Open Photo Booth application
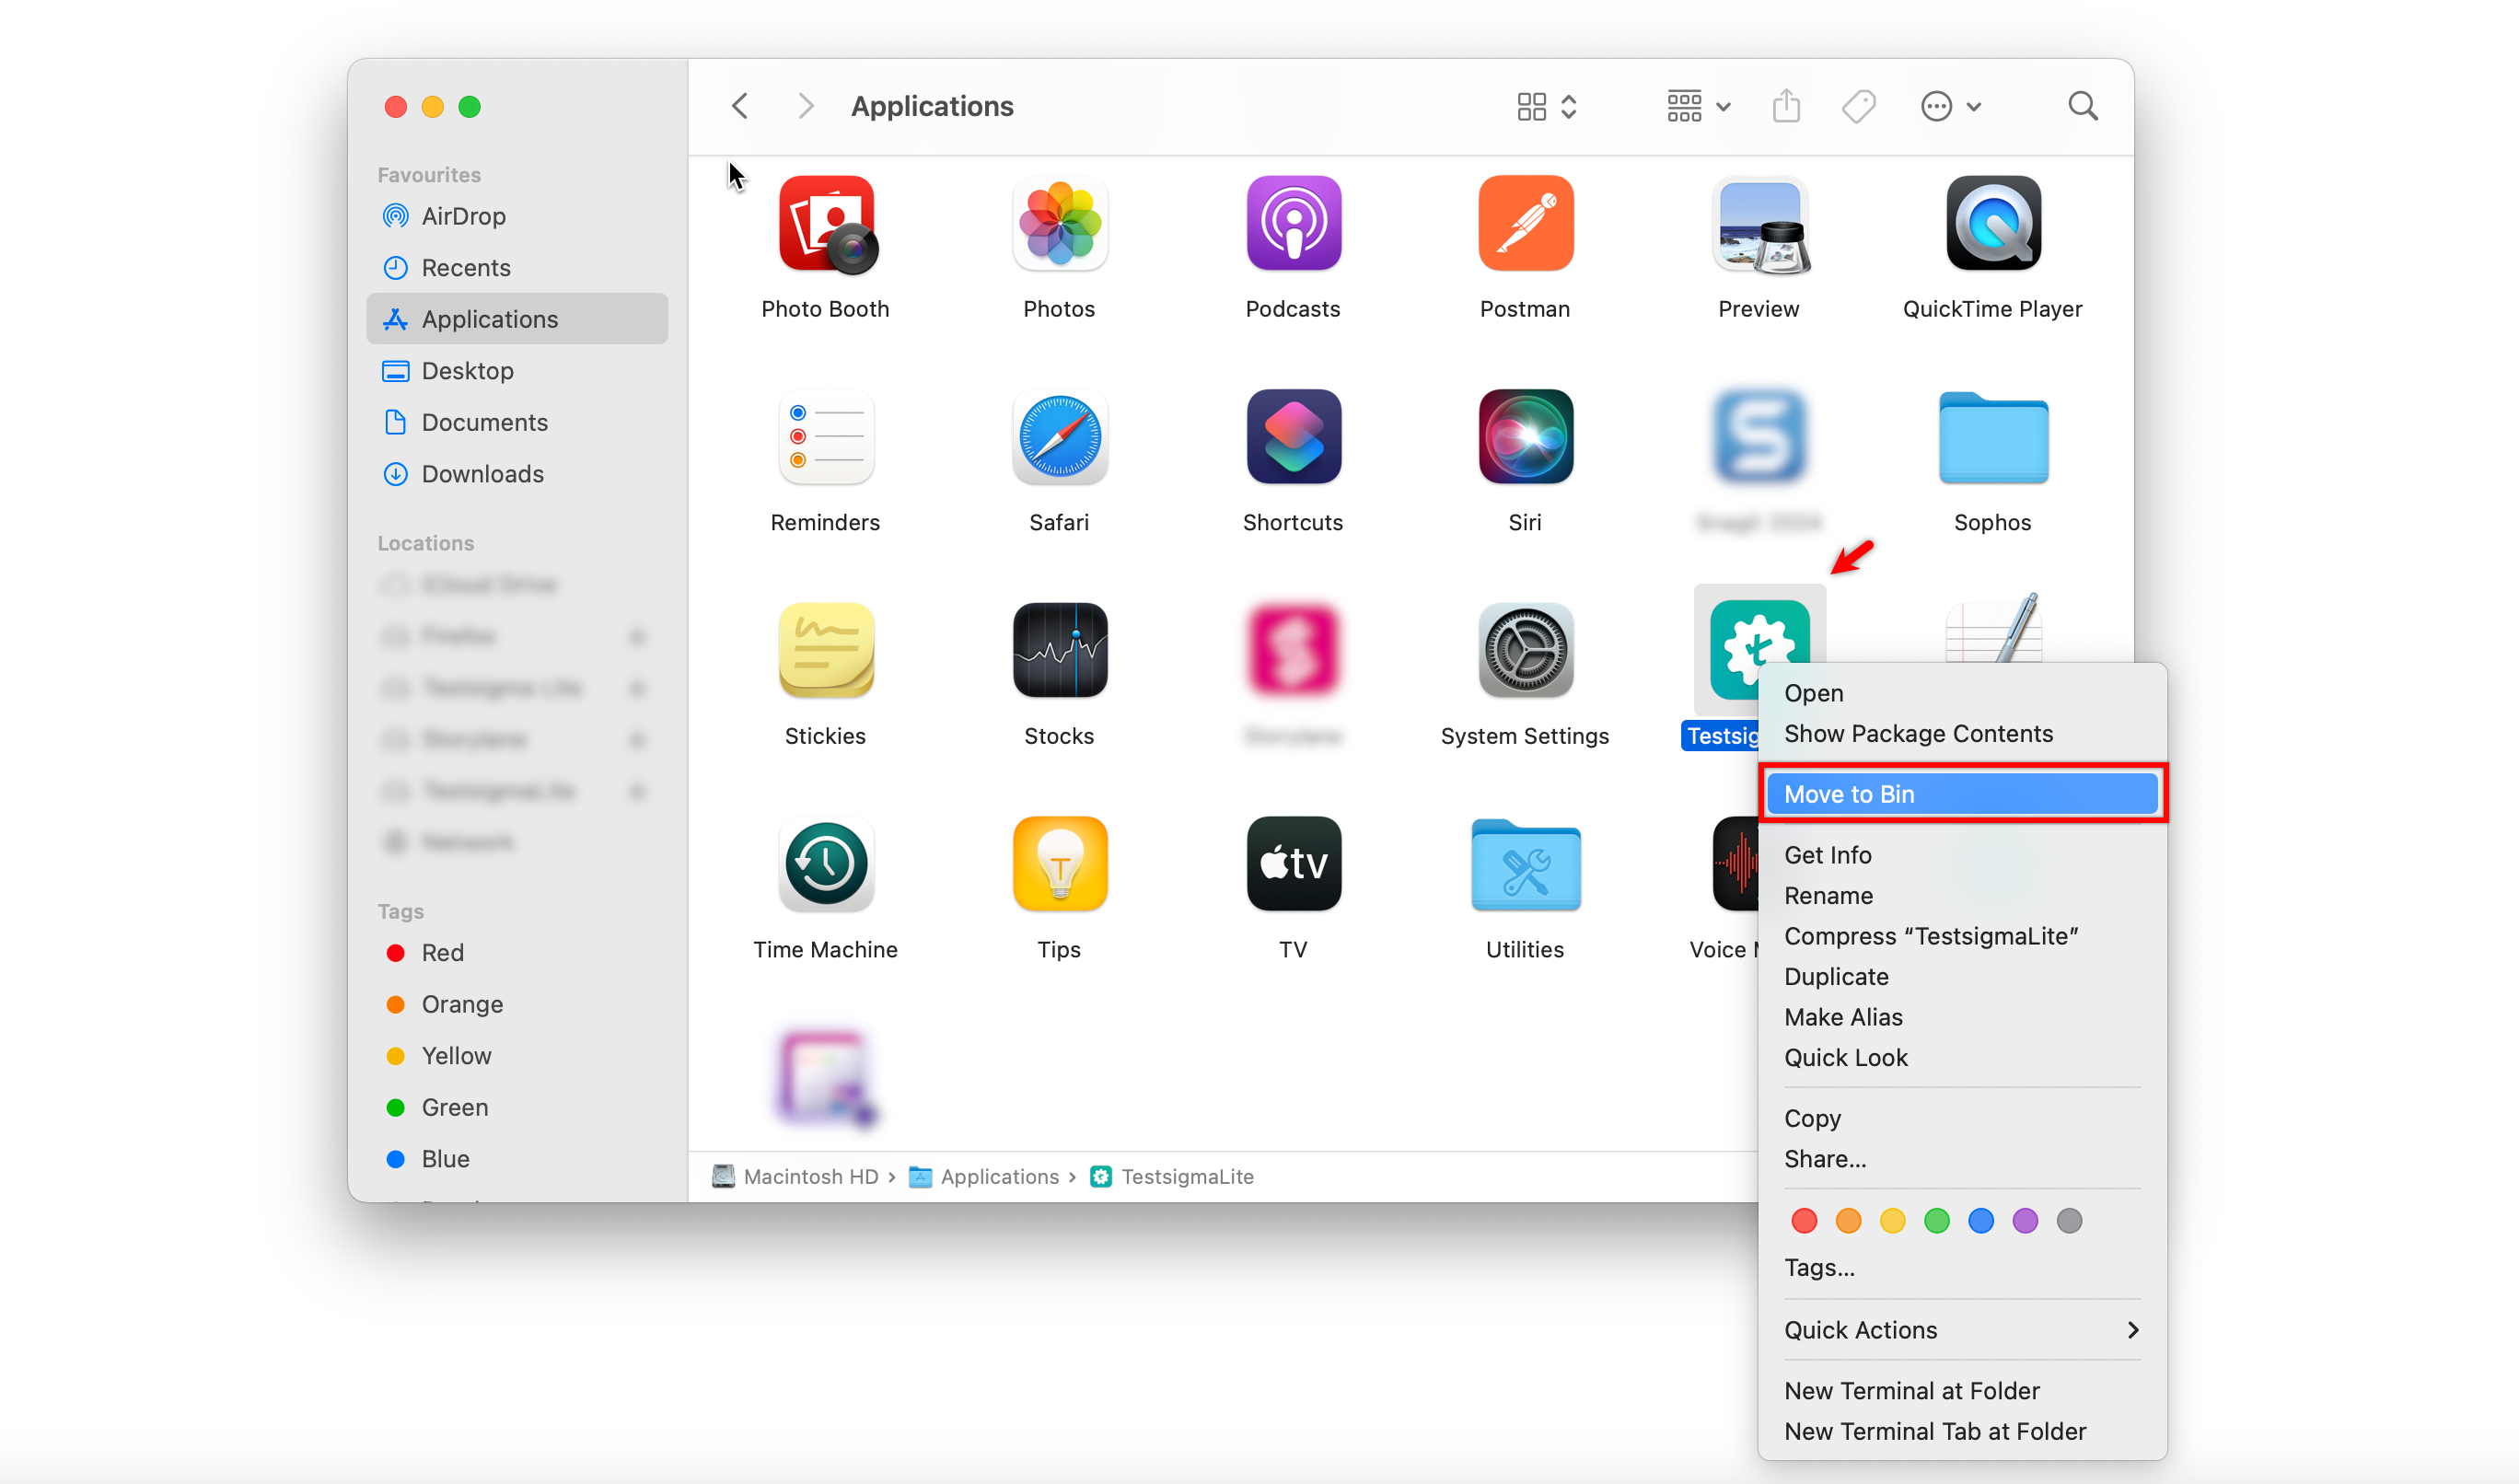This screenshot has width=2519, height=1484. (826, 223)
